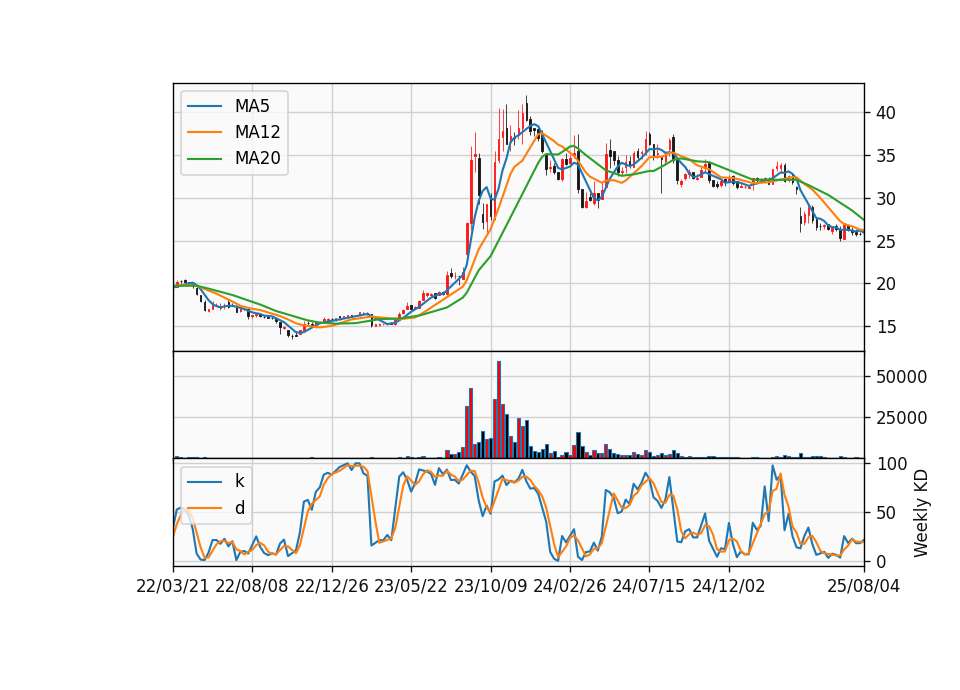Click the 22/03/21 date tick label
The height and width of the screenshot is (690, 960).
point(173,587)
